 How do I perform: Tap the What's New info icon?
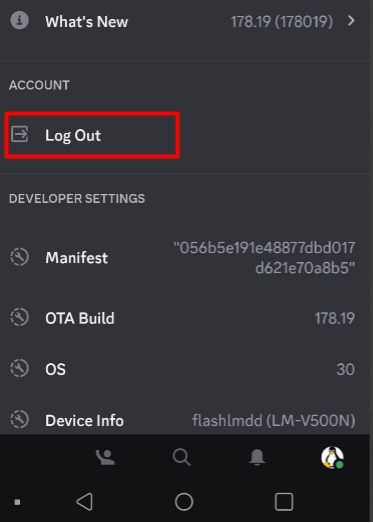[19, 21]
